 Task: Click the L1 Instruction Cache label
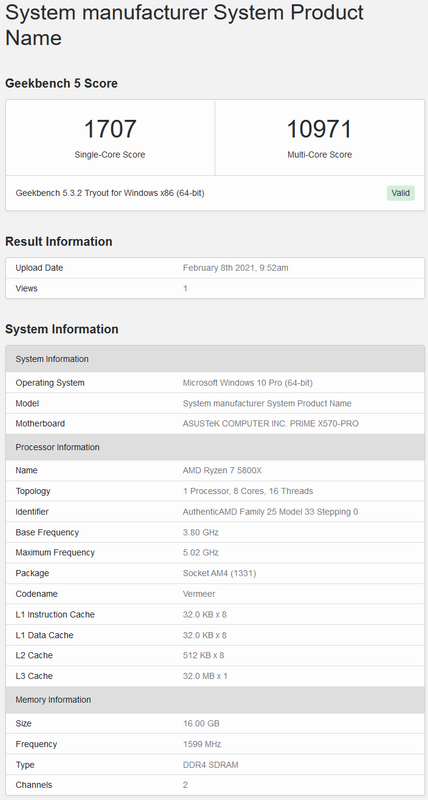click(x=55, y=614)
